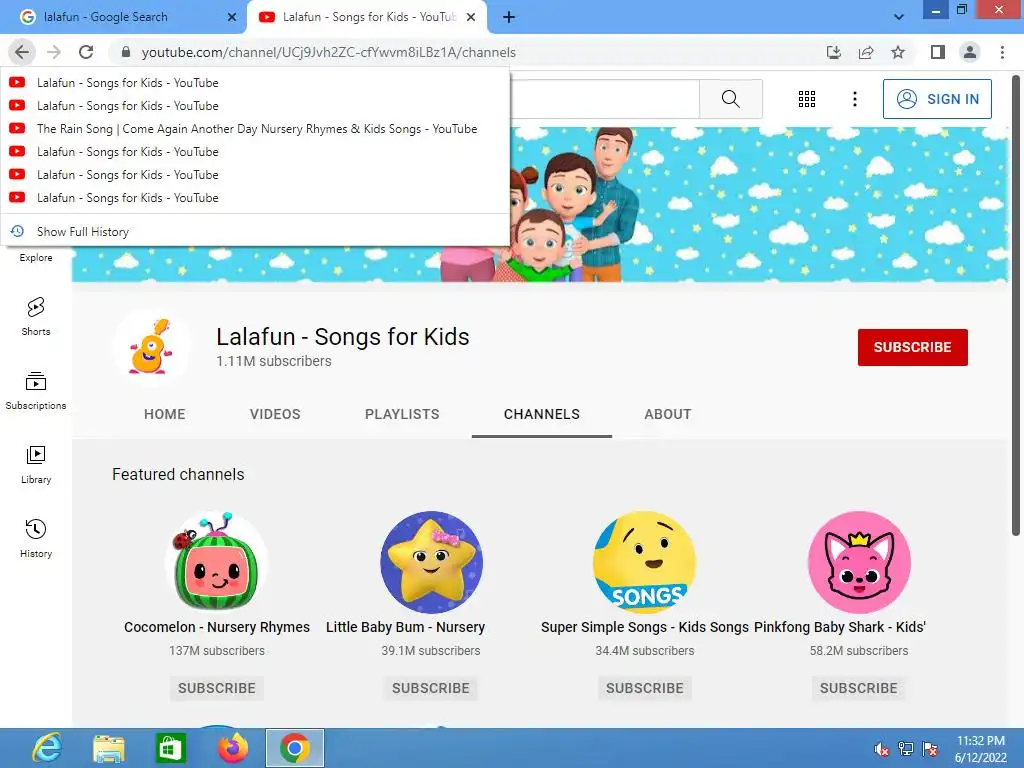The image size is (1024, 768).
Task: Click Super Simple Songs - Kids Songs name
Action: pyautogui.click(x=645, y=627)
